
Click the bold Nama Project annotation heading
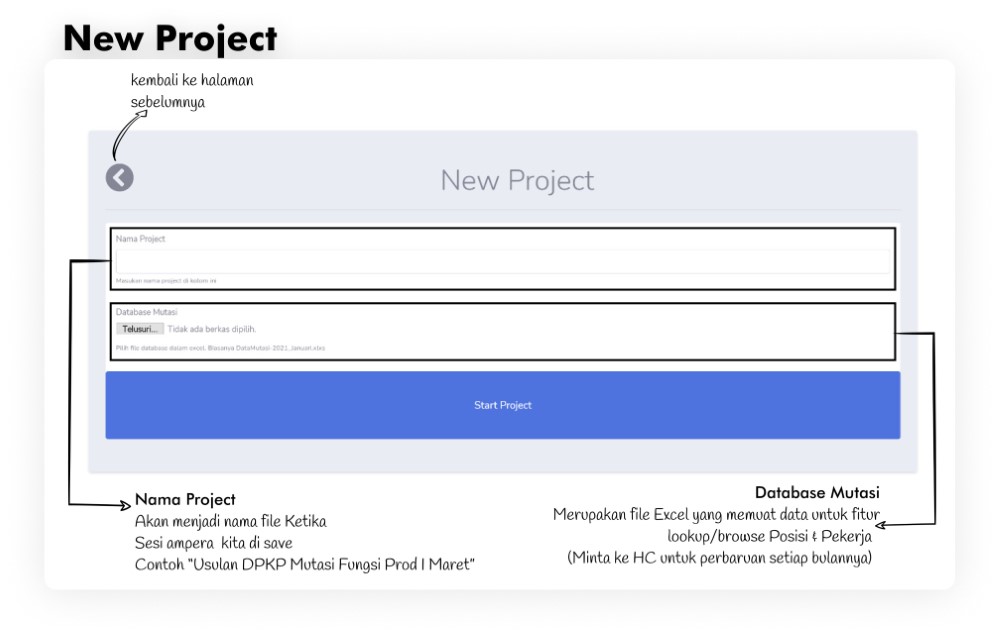click(185, 499)
